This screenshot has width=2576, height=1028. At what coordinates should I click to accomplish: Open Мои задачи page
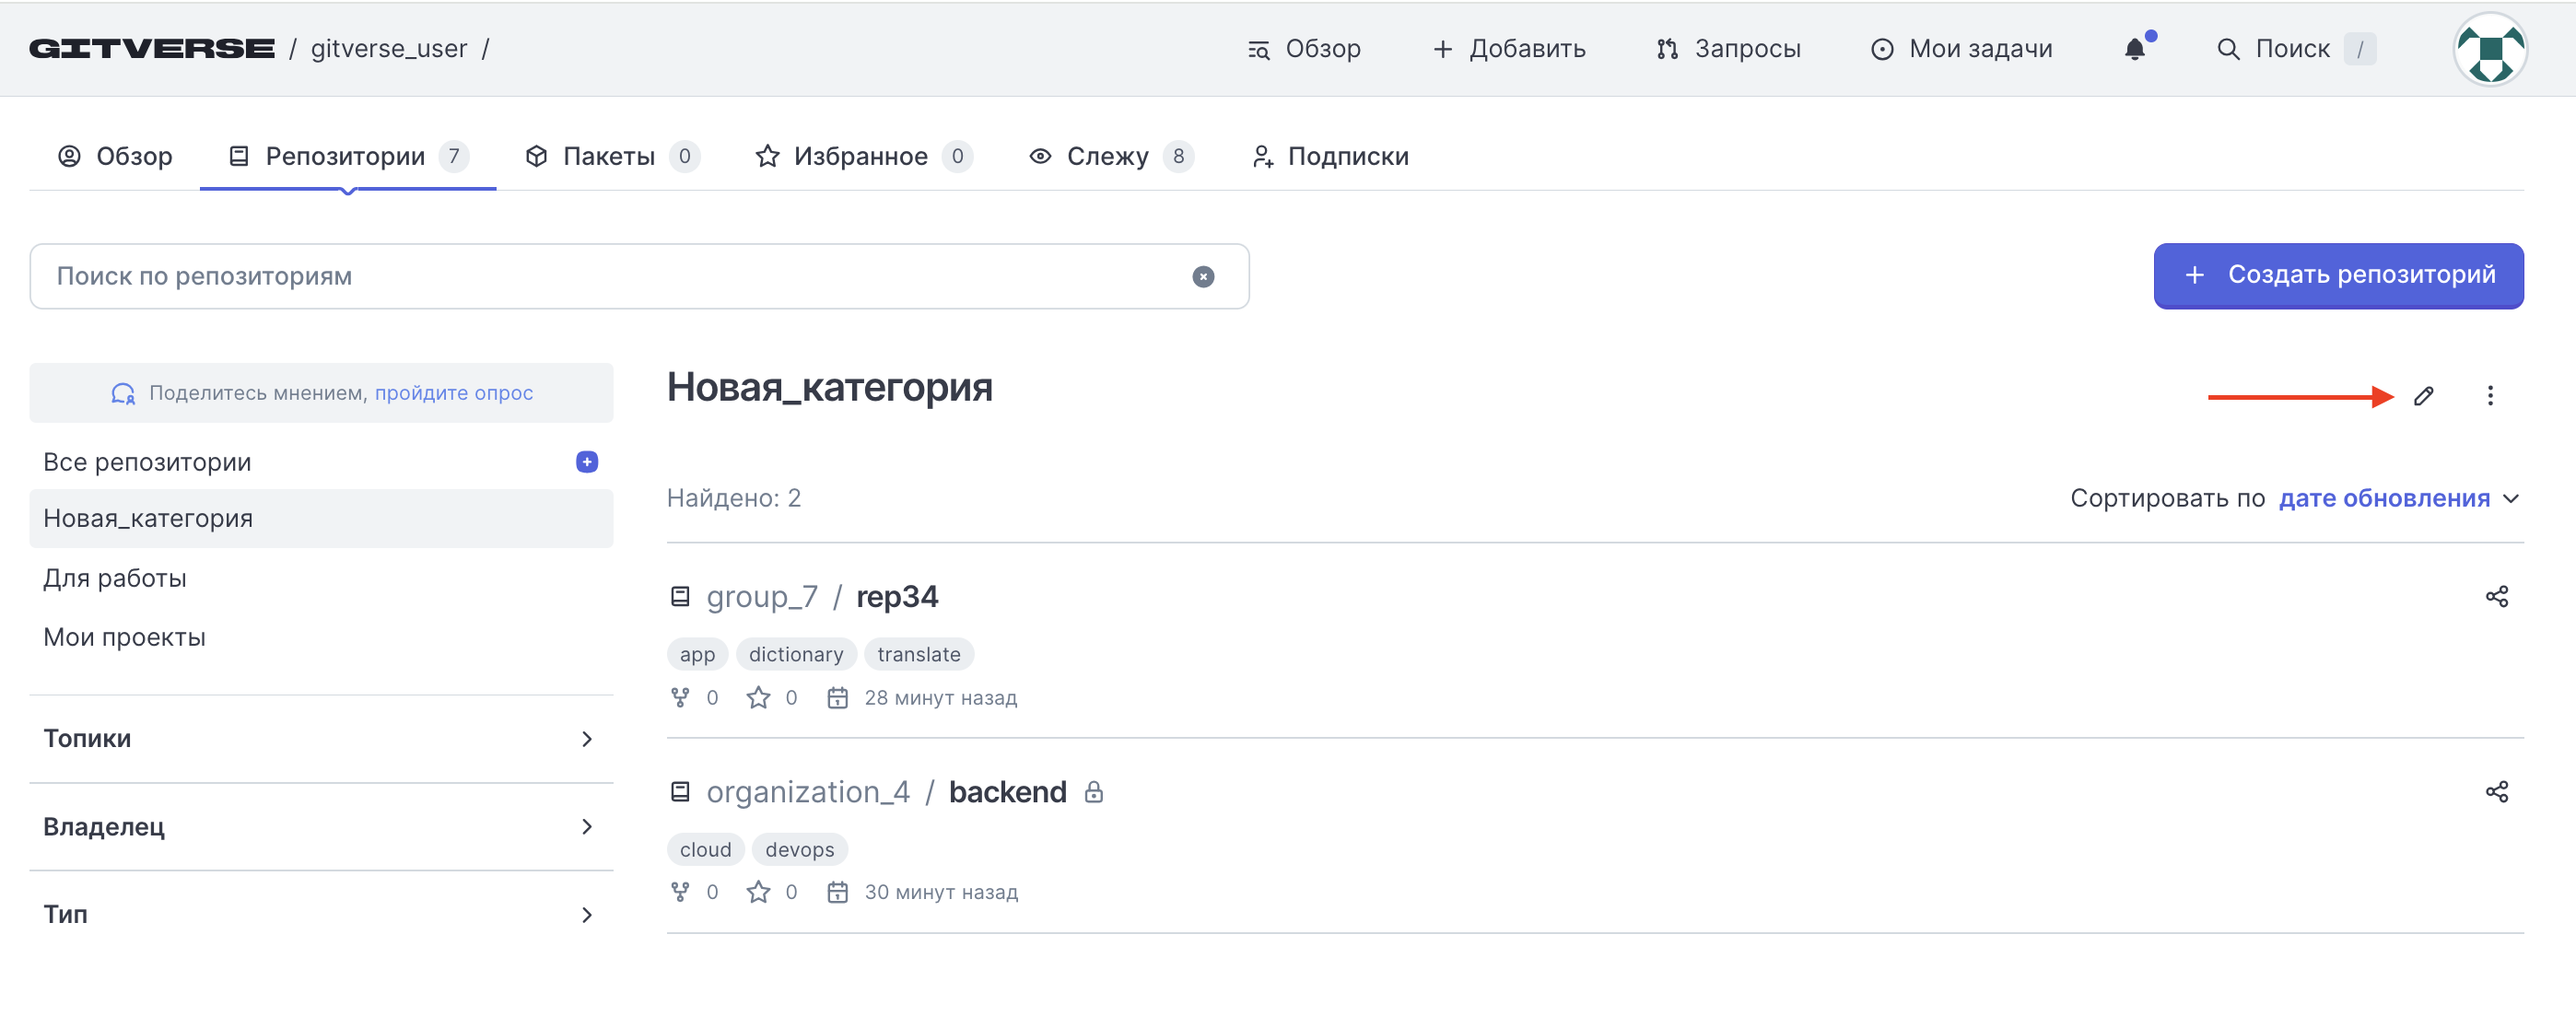[1961, 48]
